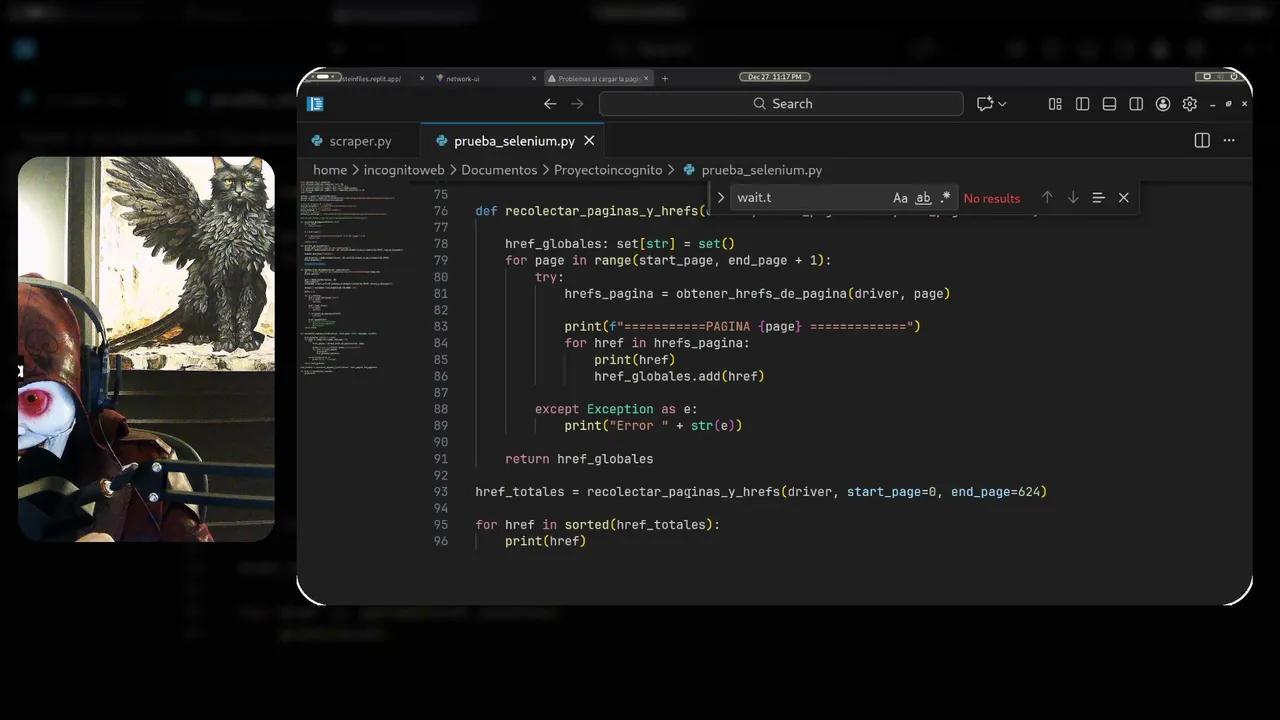Click the Dec 27 clock in top bar
This screenshot has height=720, width=1280.
pyautogui.click(x=775, y=77)
